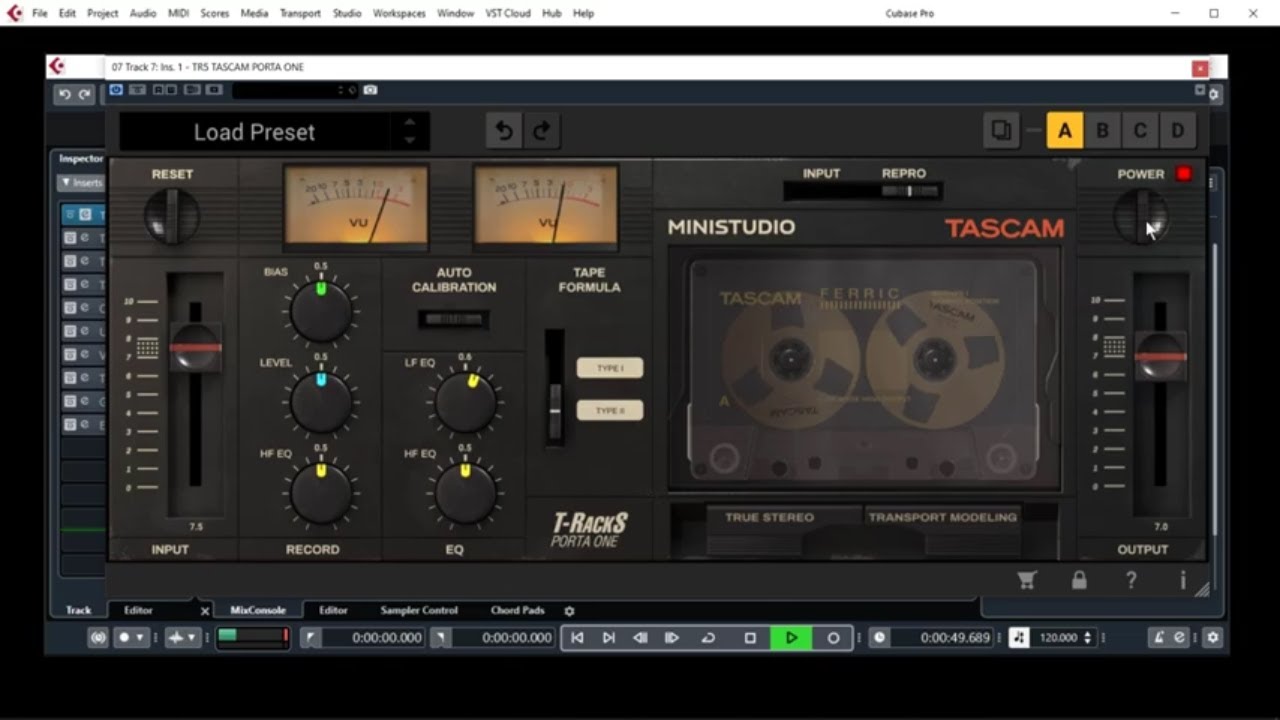Click the preset up/down stepper arrows
The width and height of the screenshot is (1280, 720).
(409, 131)
